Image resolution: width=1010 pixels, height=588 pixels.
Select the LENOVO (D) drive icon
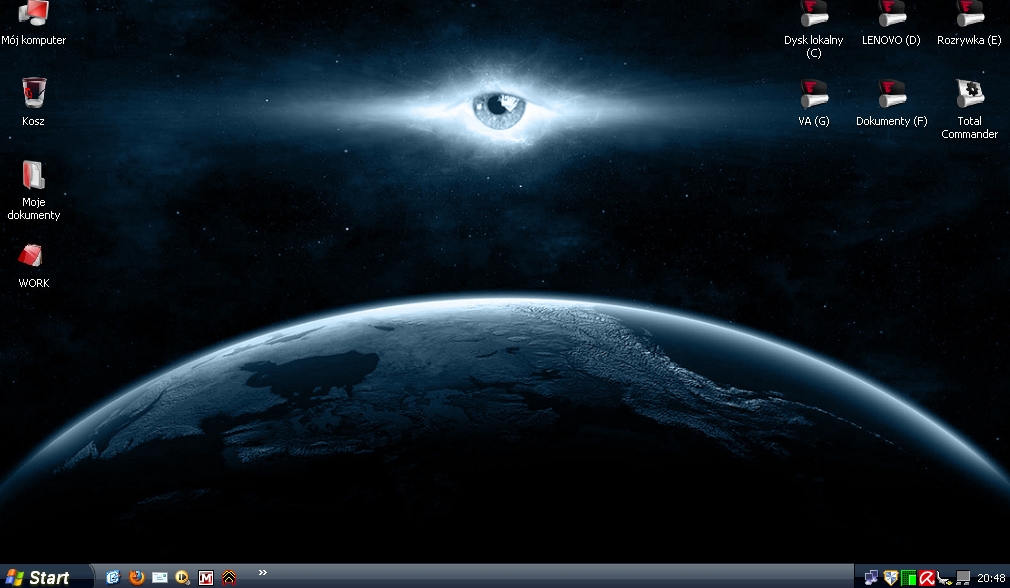coord(891,23)
